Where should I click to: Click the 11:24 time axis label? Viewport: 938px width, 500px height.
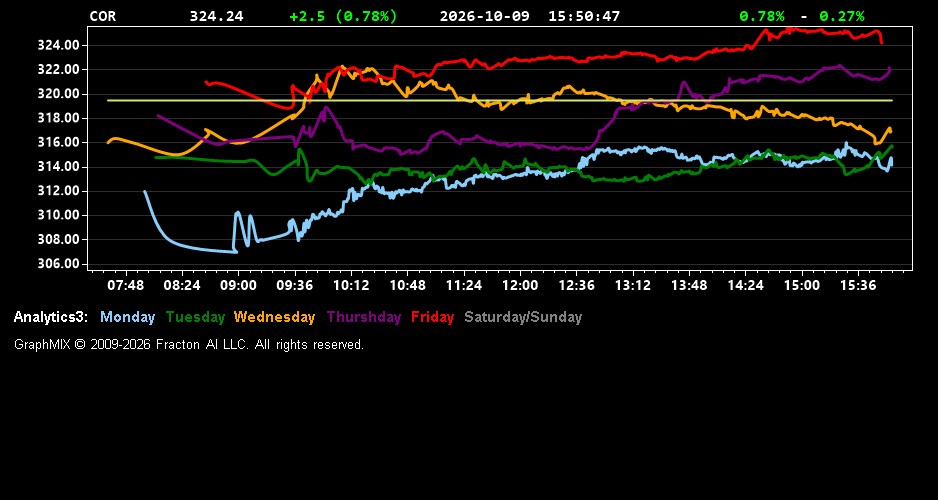click(464, 286)
